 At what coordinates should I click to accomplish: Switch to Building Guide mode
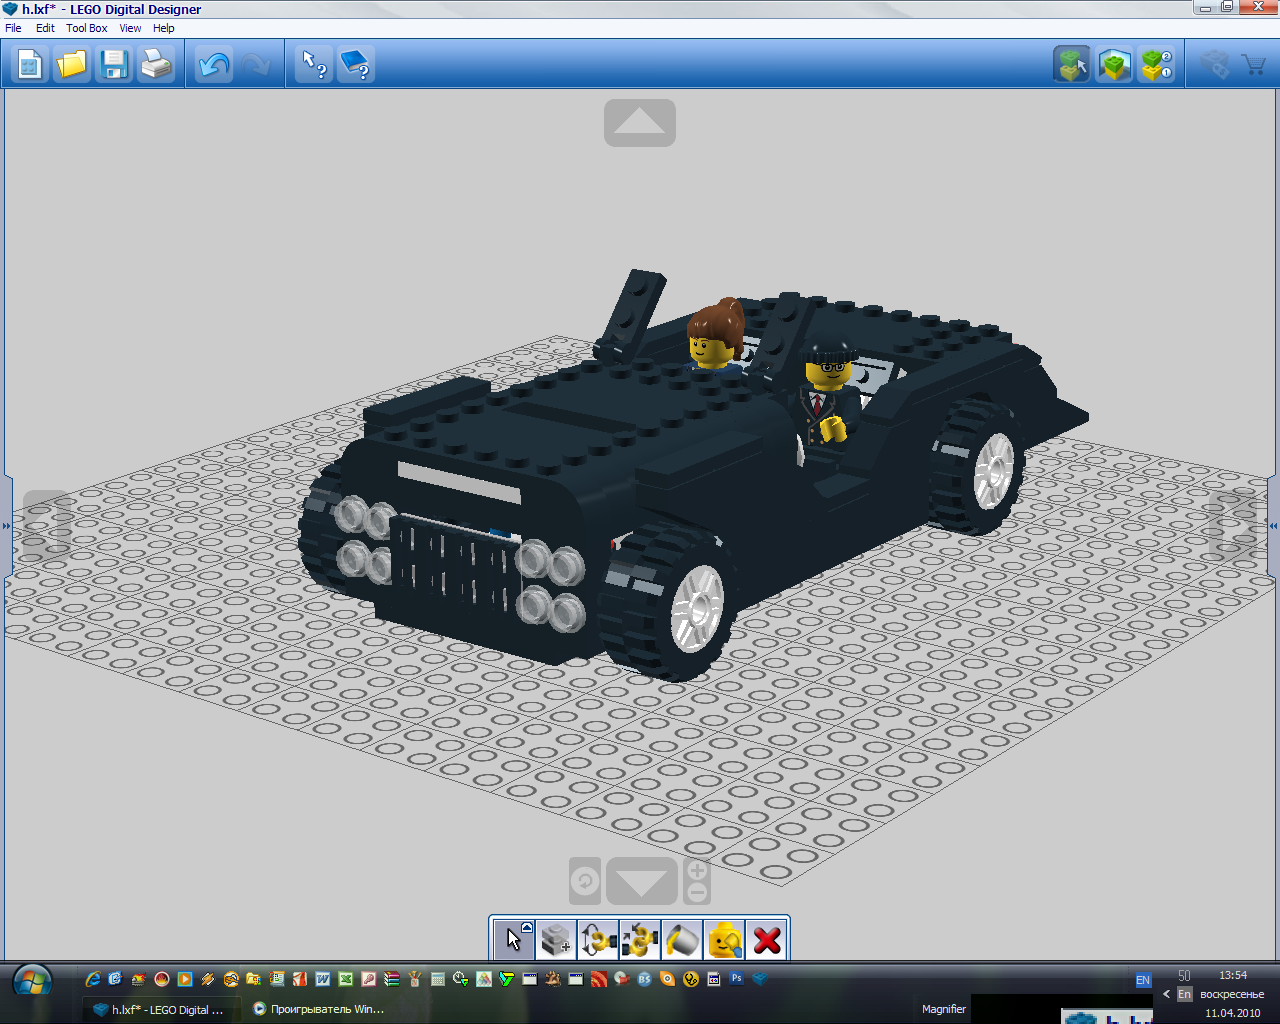(1157, 66)
